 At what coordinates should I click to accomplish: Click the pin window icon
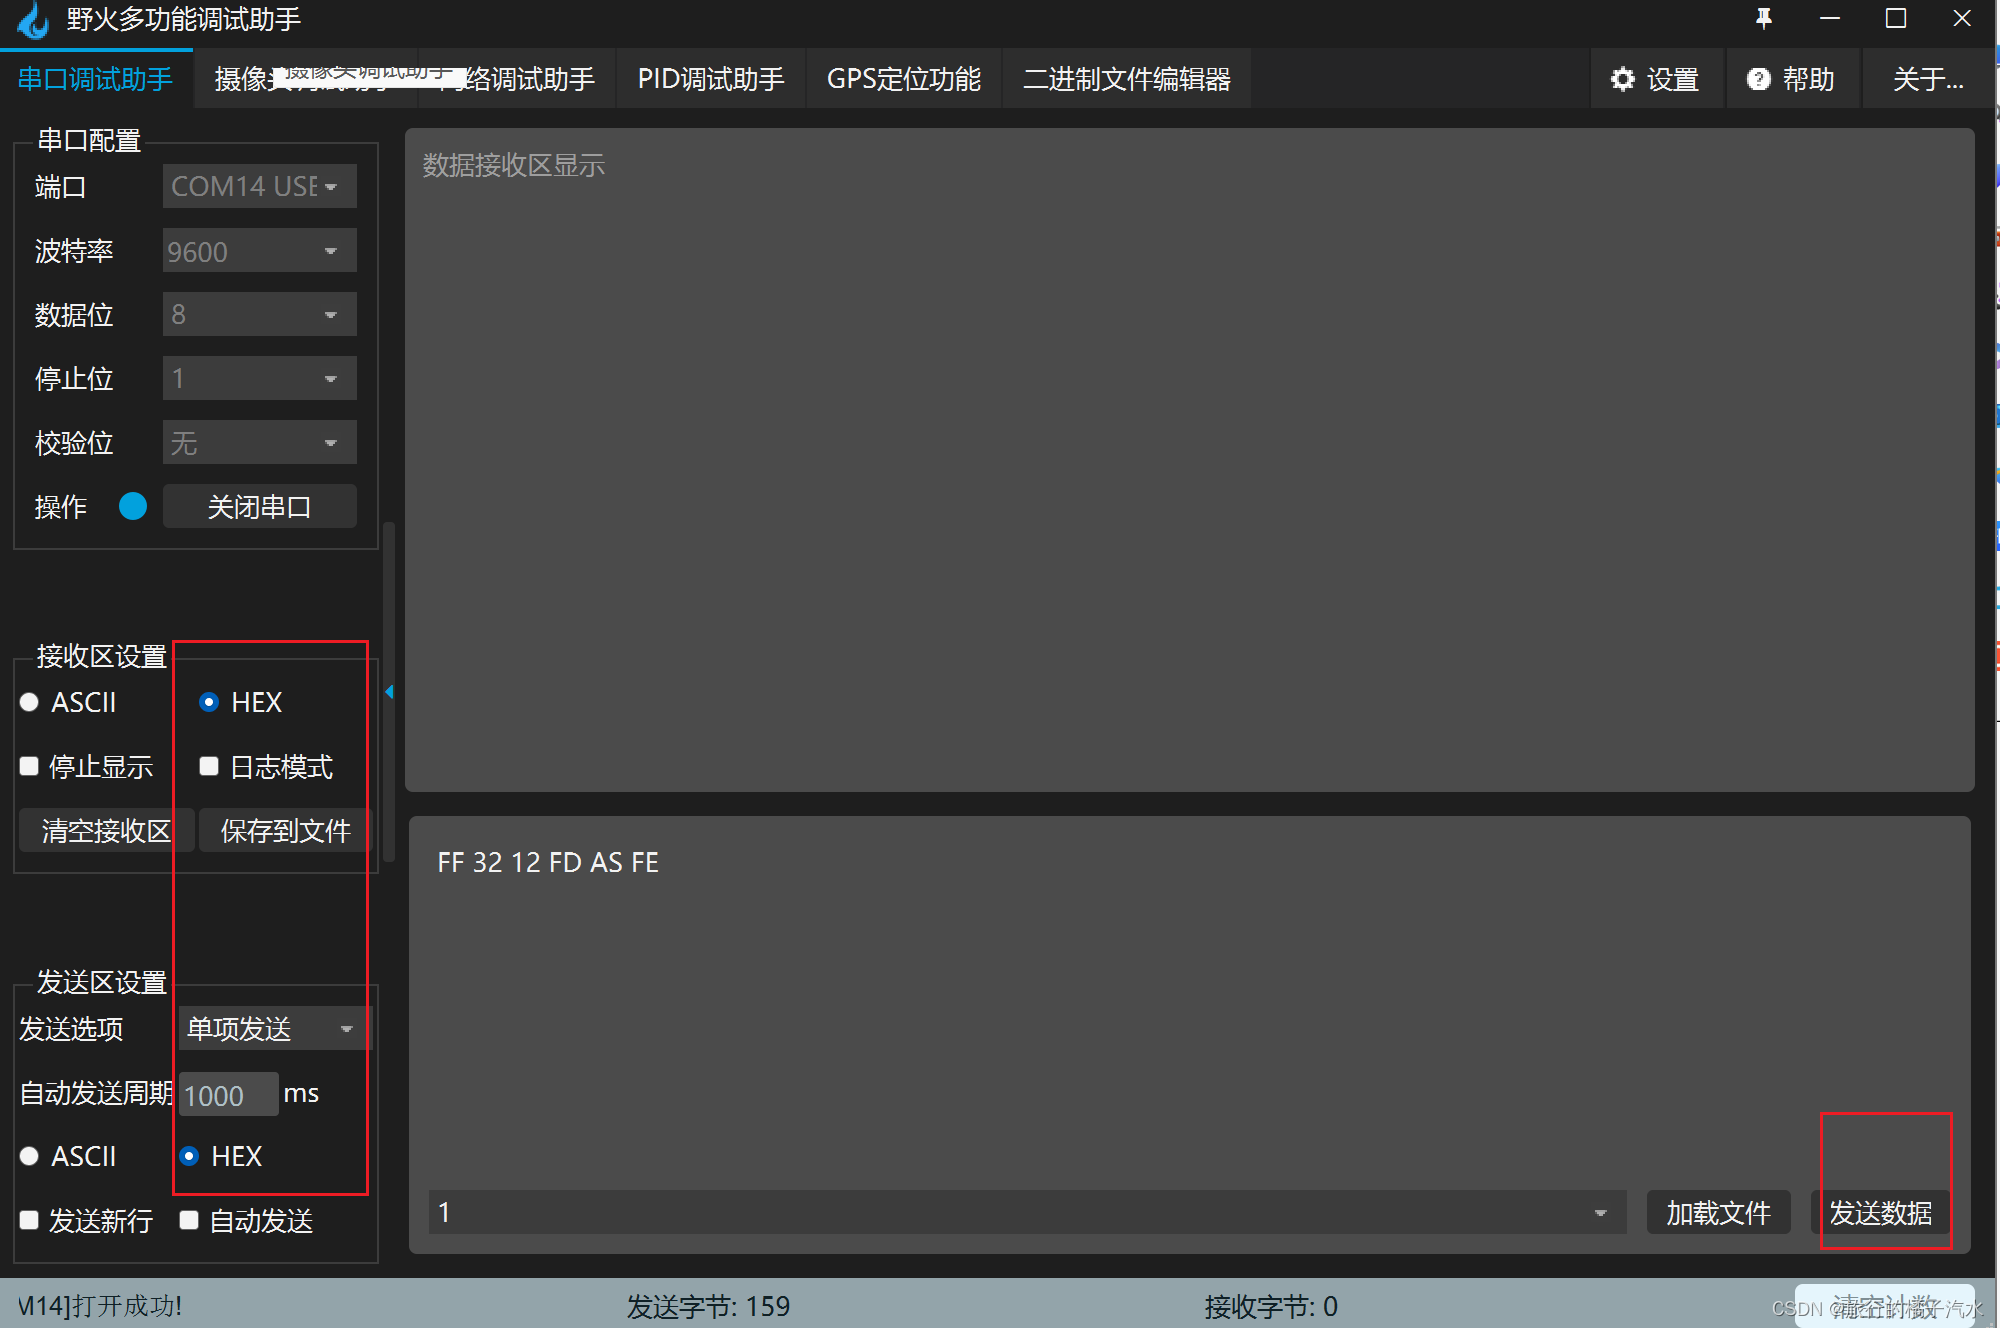1764,18
